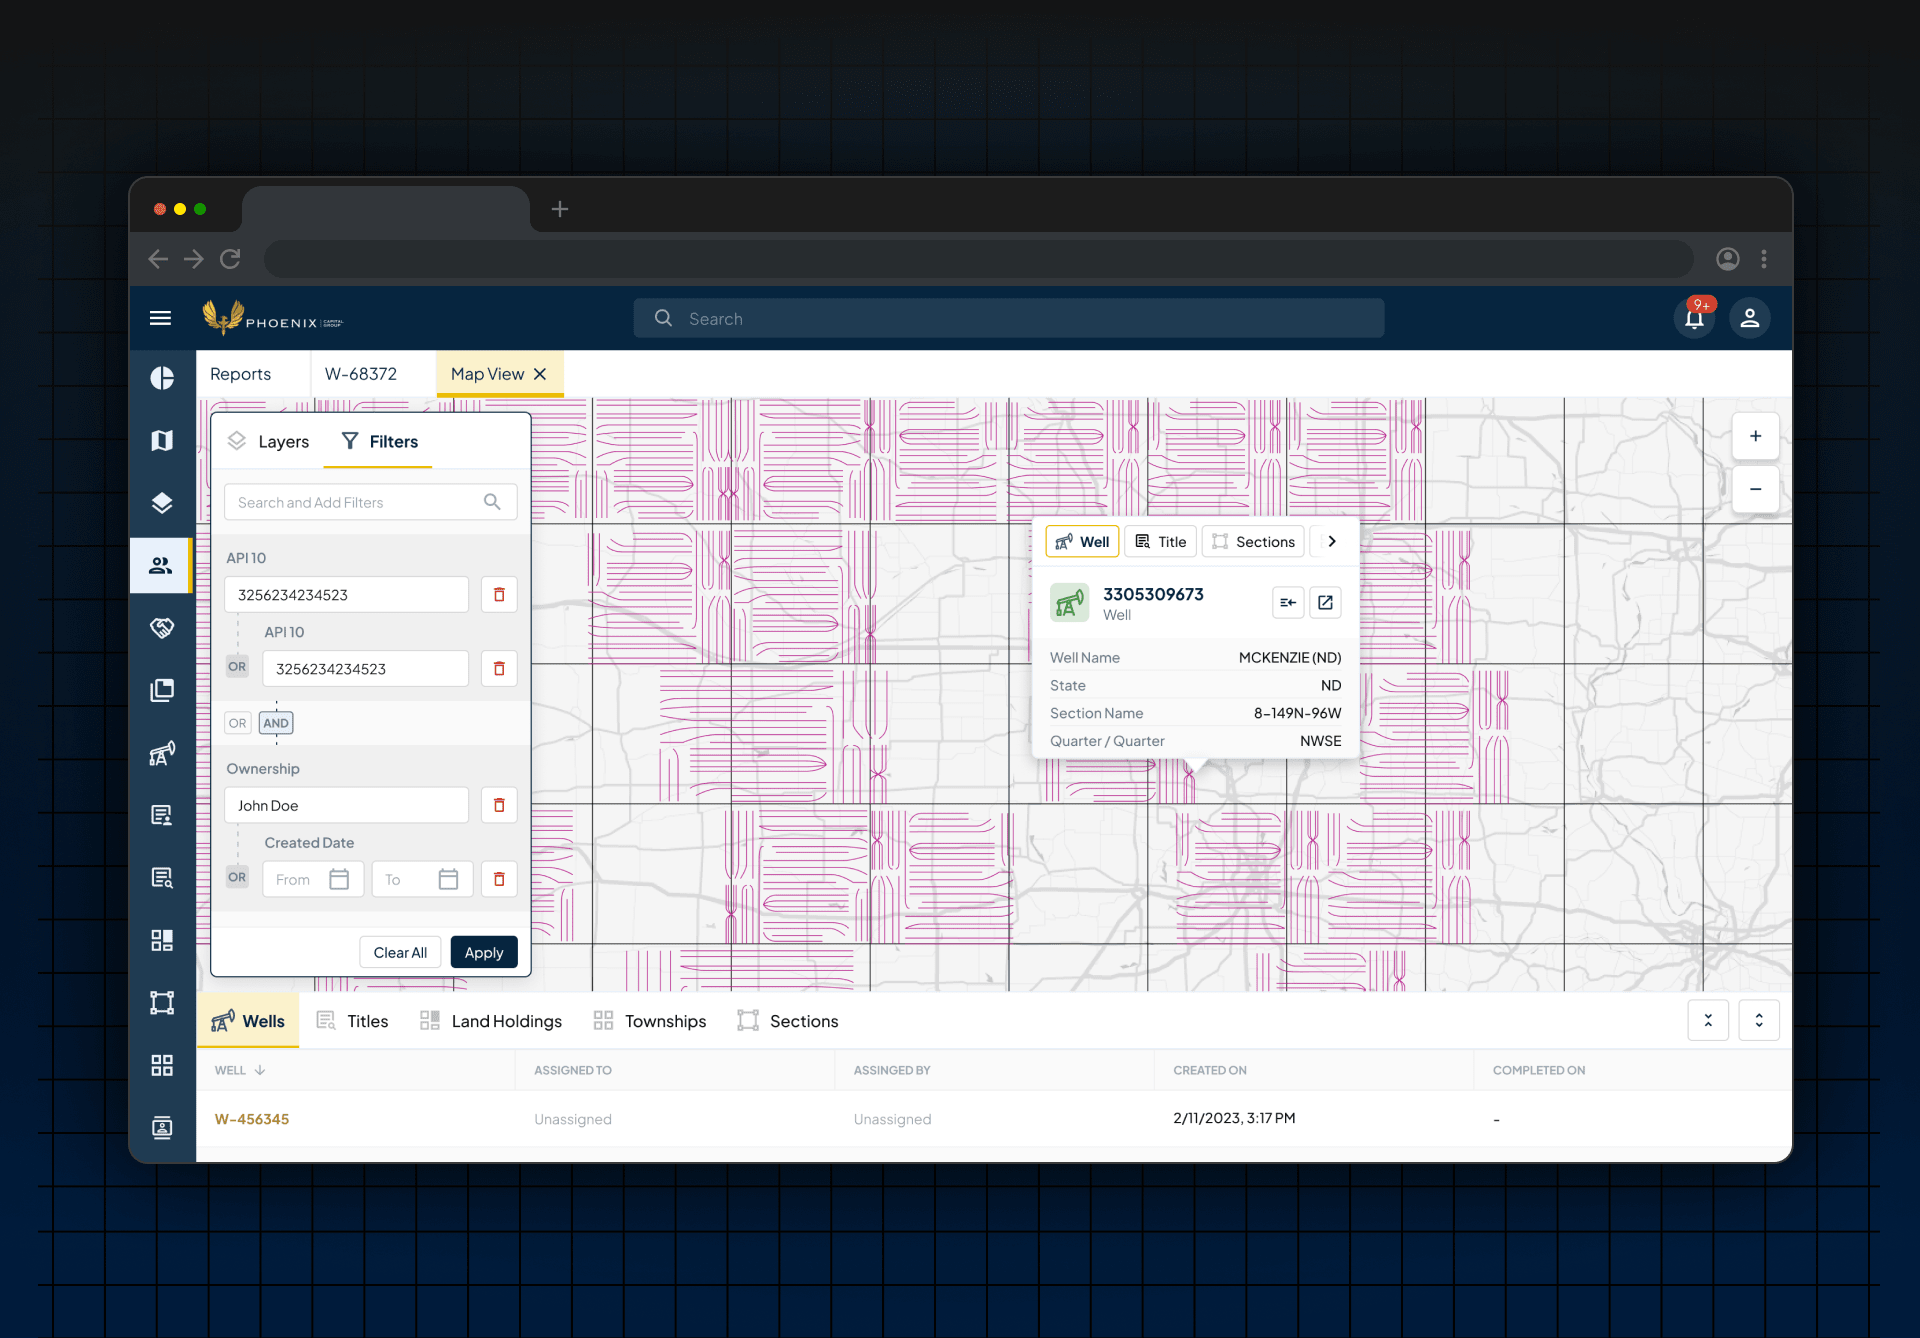Toggle OR next to second API 10
1920x1338 pixels.
coord(237,667)
